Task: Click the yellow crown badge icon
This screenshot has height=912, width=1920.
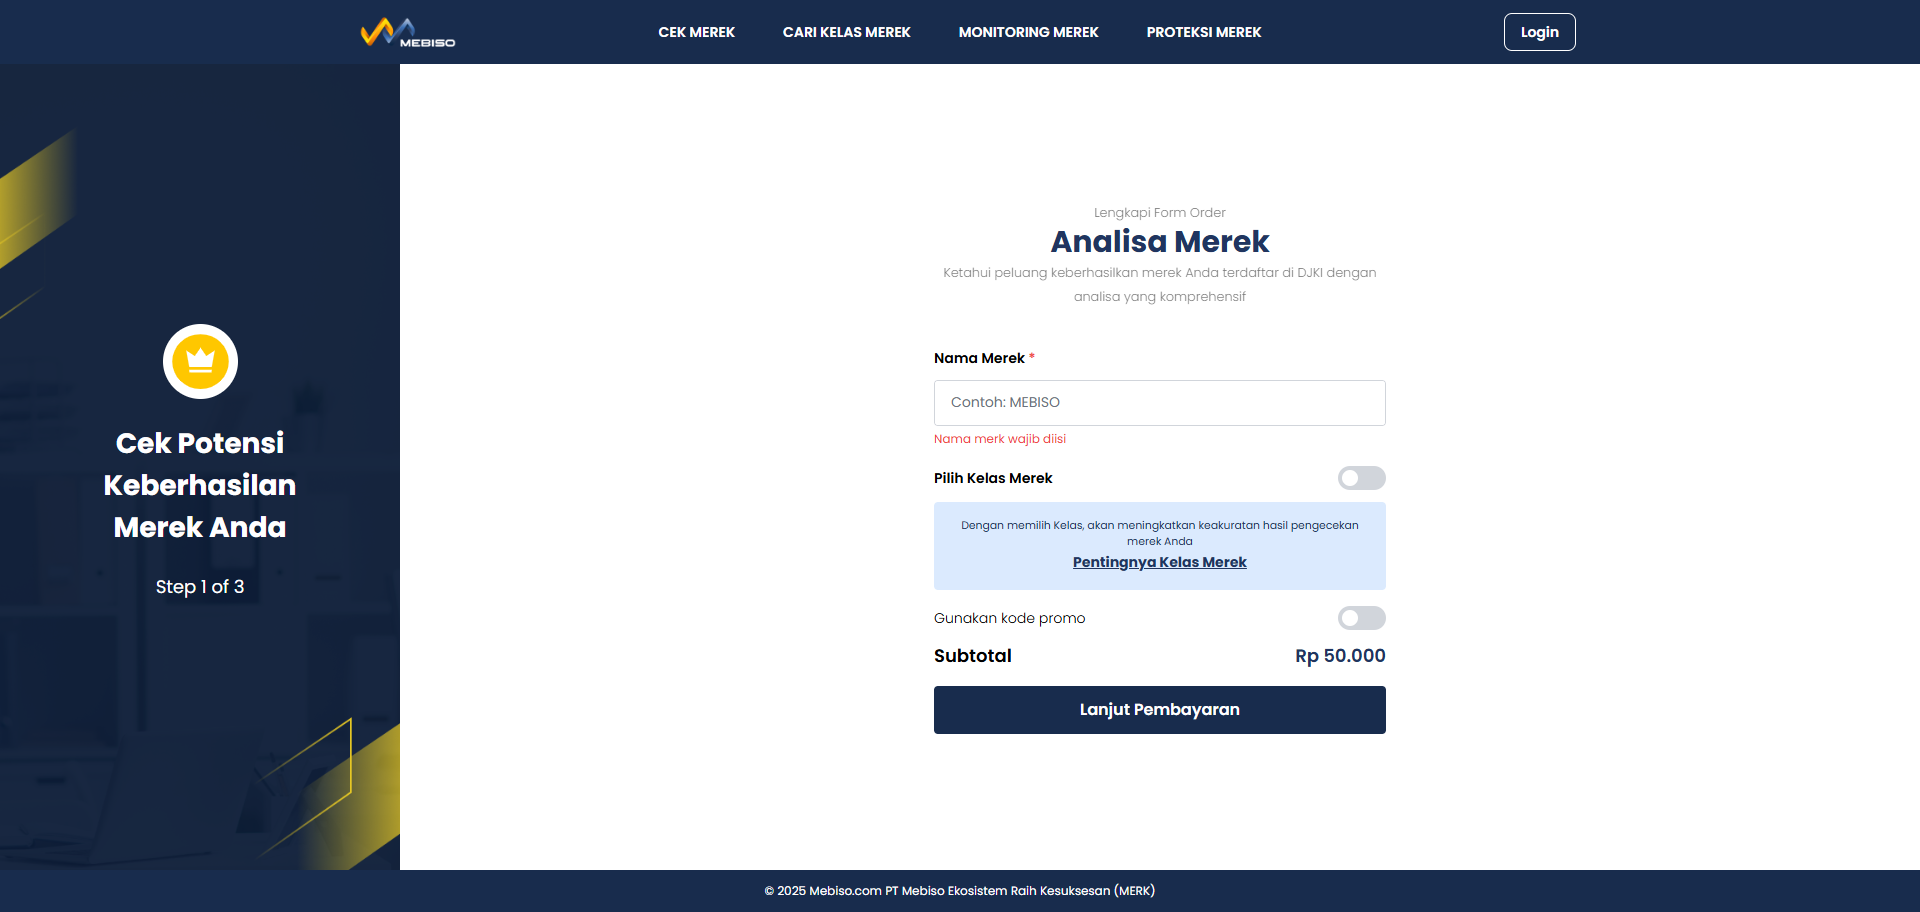Action: coord(200,361)
